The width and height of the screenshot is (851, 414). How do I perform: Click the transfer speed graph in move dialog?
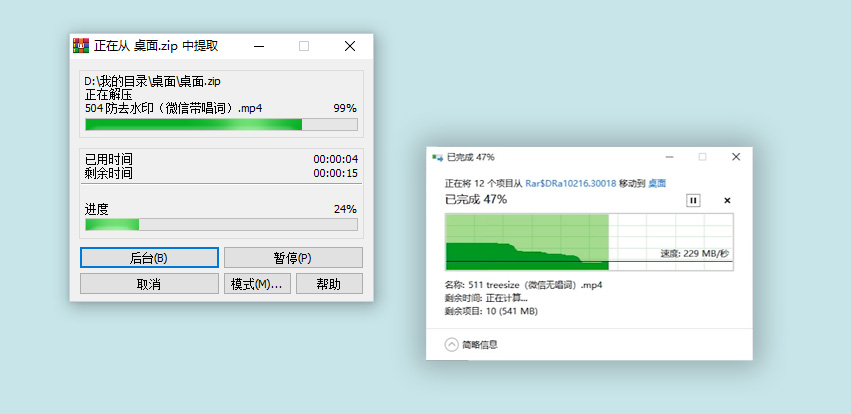pos(589,242)
